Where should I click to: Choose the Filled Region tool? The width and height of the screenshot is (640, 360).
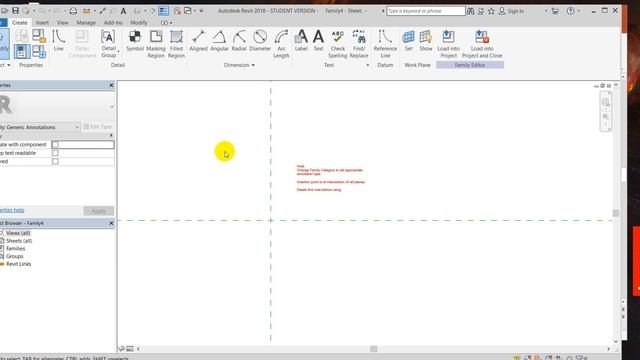(176, 43)
